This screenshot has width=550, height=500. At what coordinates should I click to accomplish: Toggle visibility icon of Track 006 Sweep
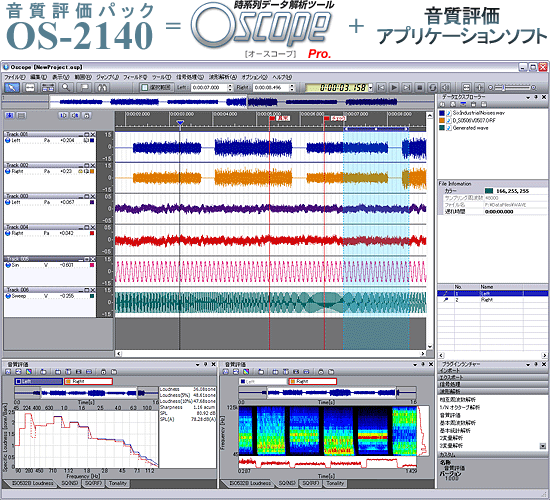8,296
